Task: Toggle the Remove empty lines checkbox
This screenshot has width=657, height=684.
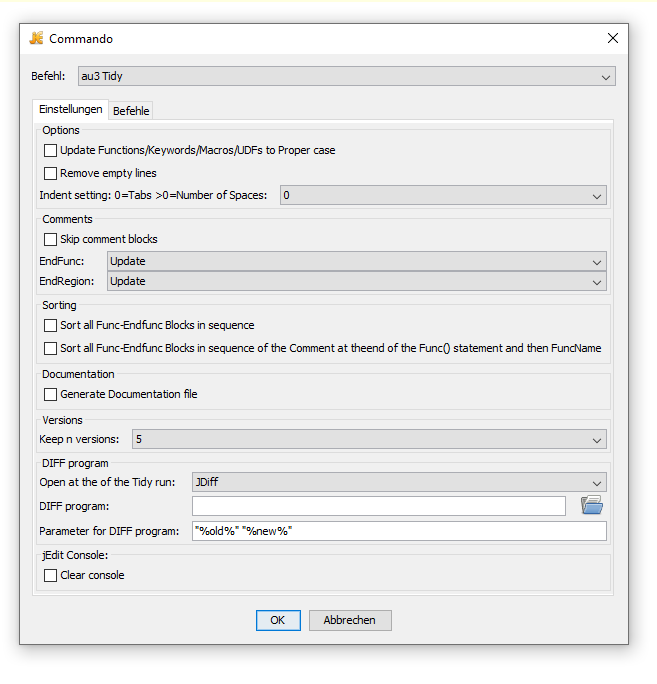Action: (51, 174)
